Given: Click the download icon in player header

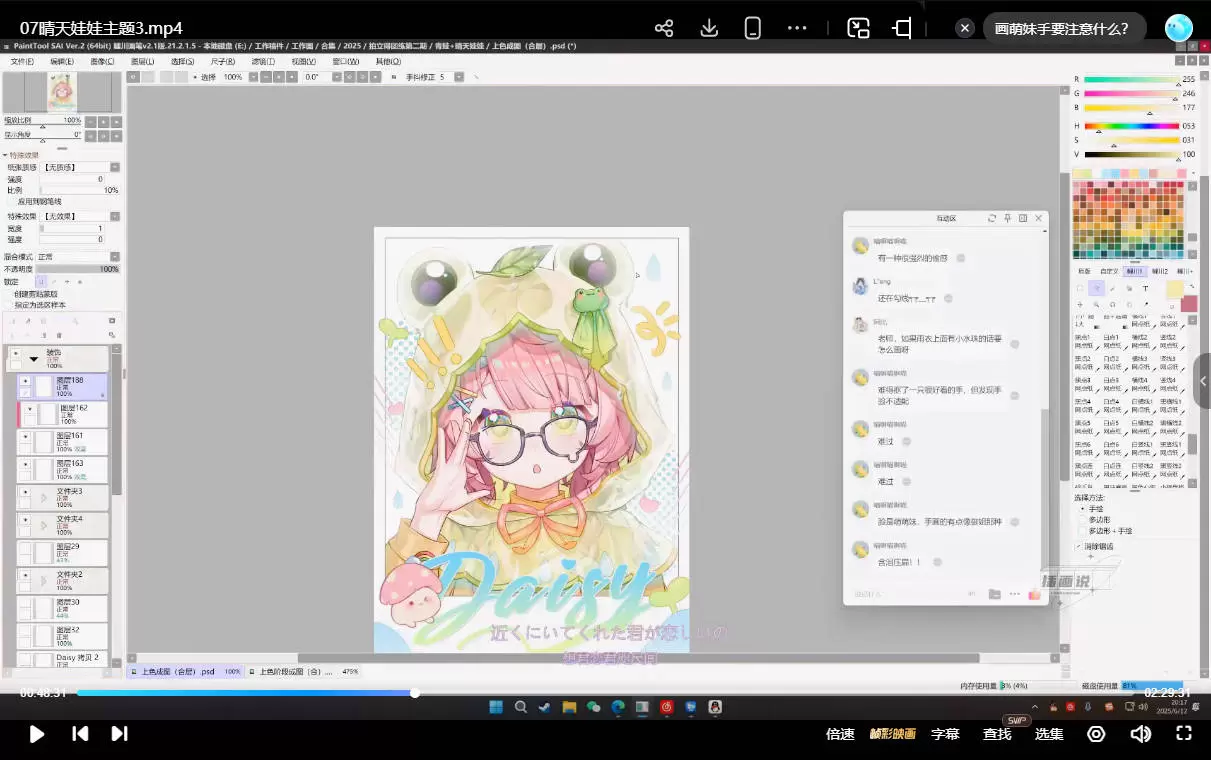Looking at the screenshot, I should coord(709,28).
